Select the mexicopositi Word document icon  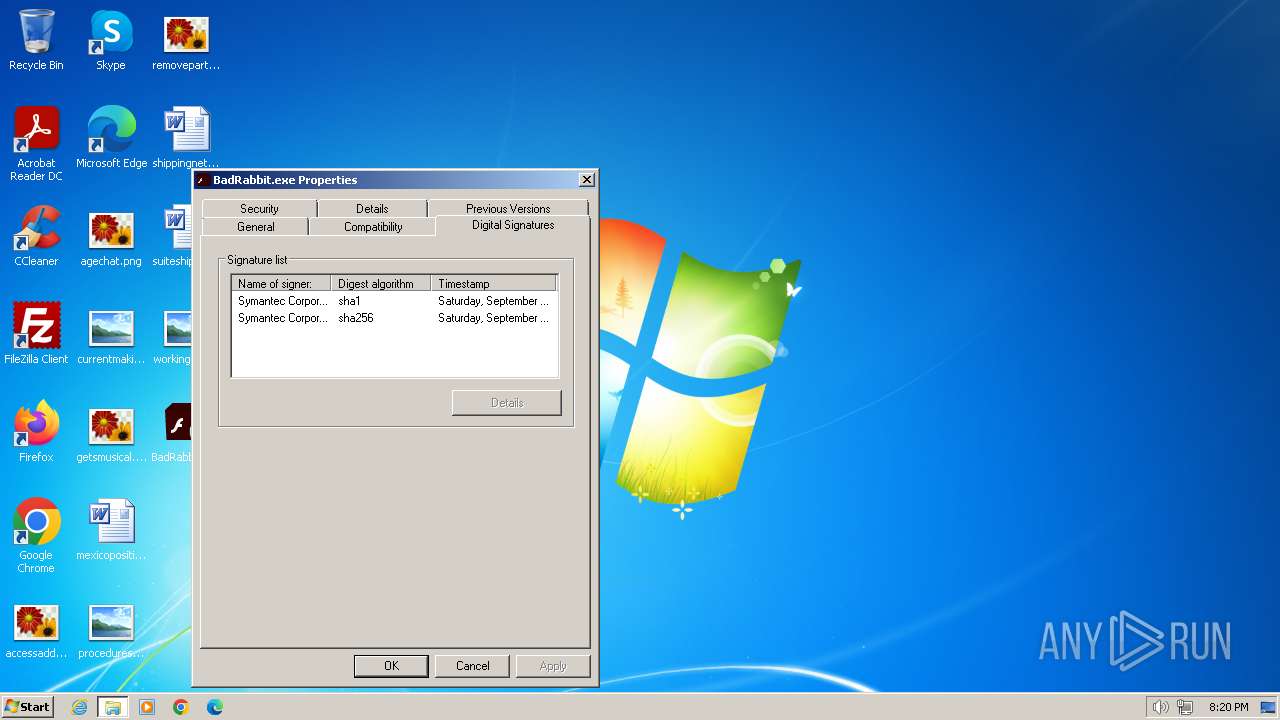pyautogui.click(x=111, y=530)
